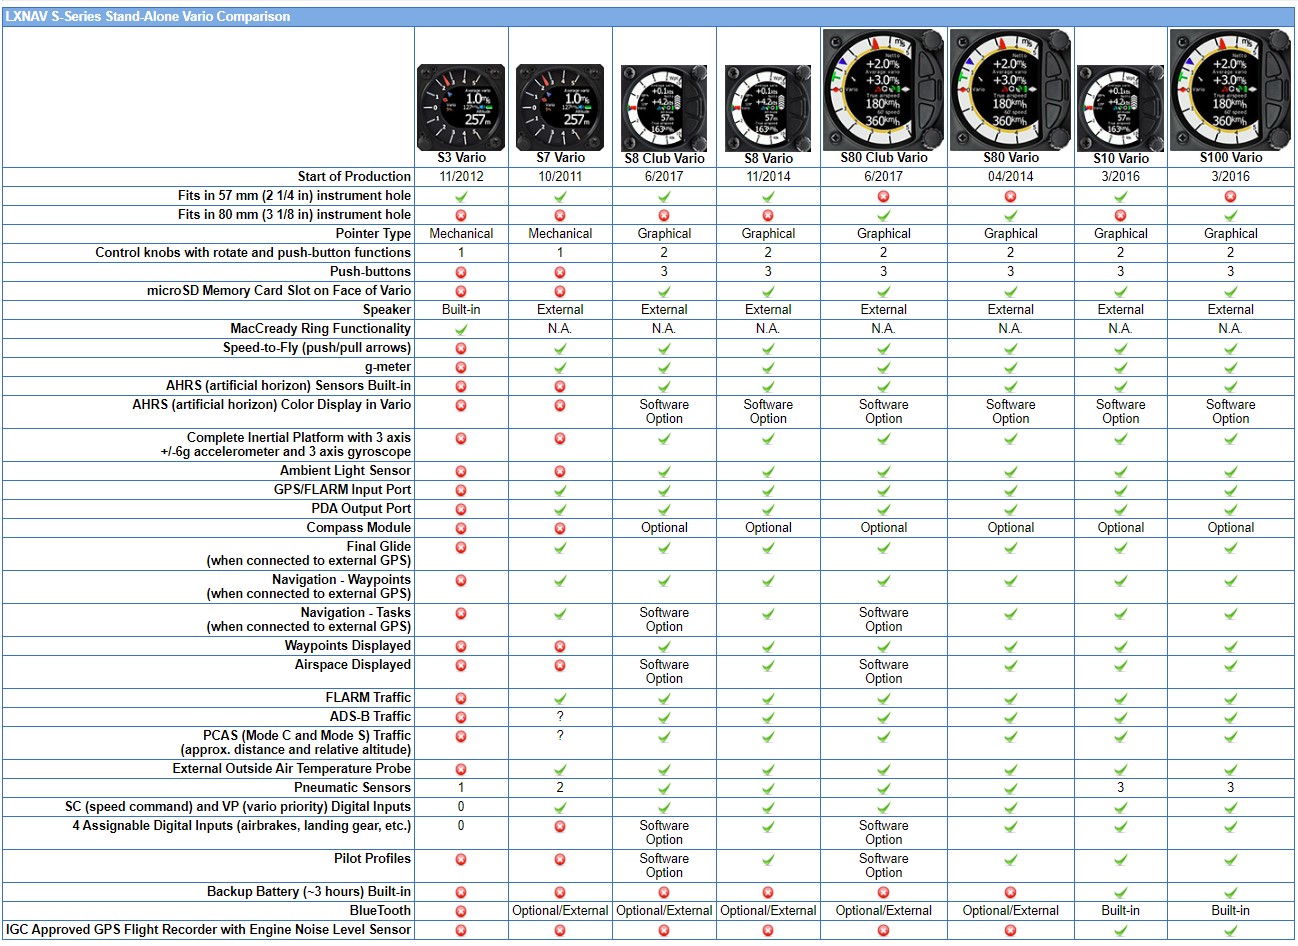The width and height of the screenshot is (1298, 946).
Task: Click 'Software Option' AHRS Color Display for S8 Club
Action: click(x=664, y=412)
